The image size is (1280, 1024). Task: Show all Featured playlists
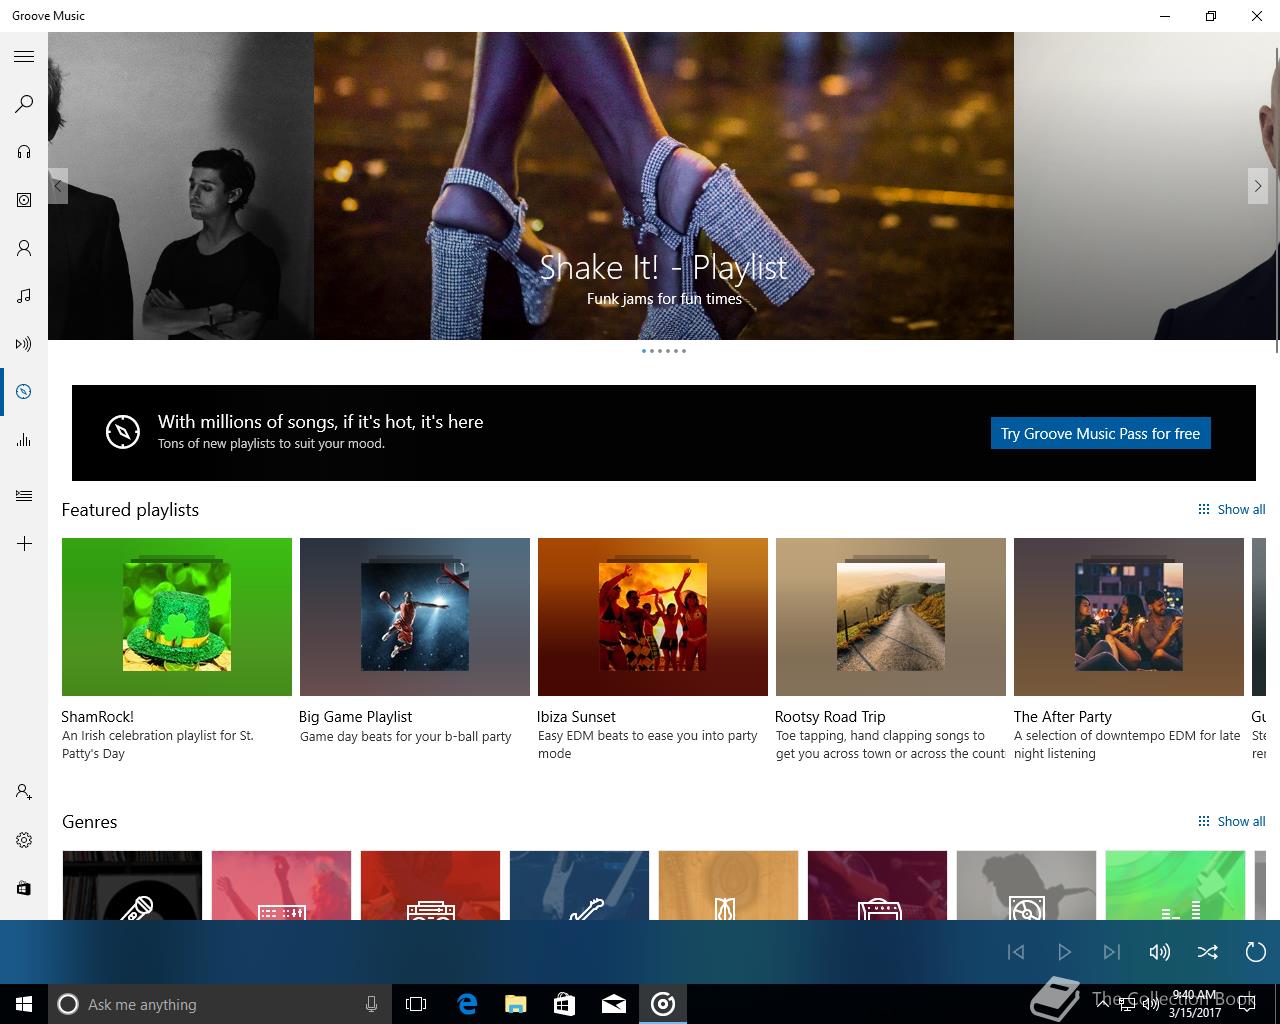coord(1231,509)
